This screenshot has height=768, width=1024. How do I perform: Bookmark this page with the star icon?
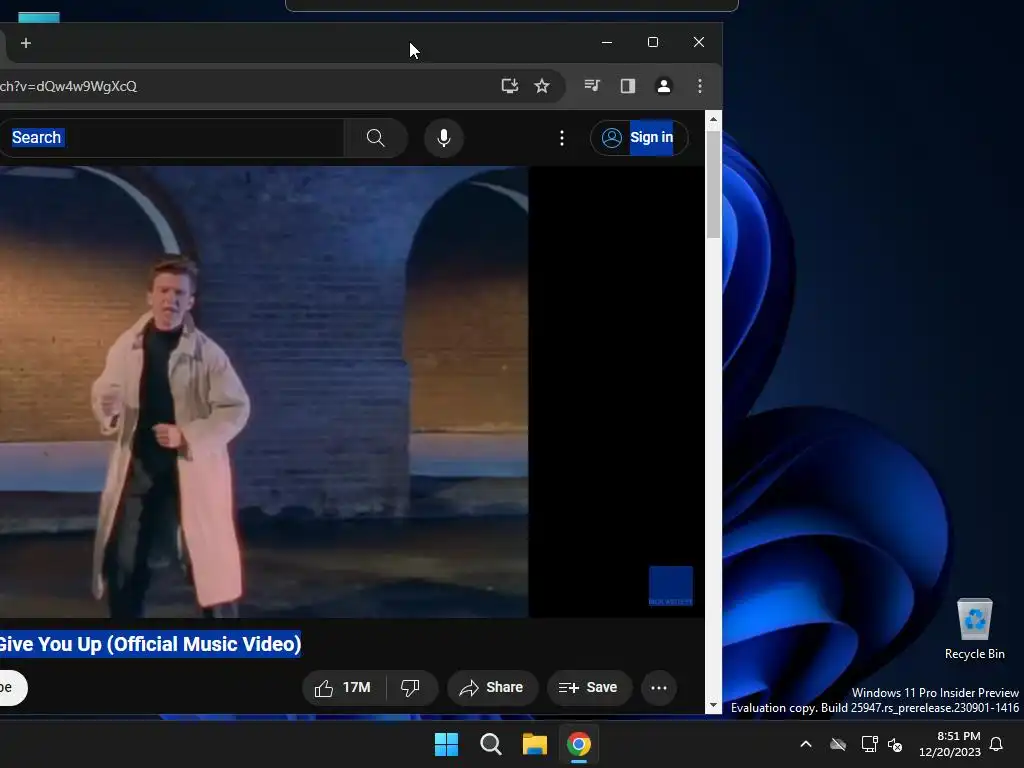pyautogui.click(x=541, y=86)
